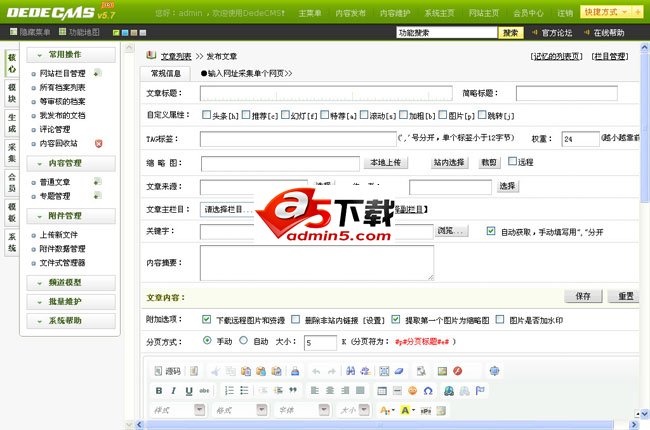
Task: Open 内容维护 in the top menu
Action: pyautogui.click(x=395, y=13)
